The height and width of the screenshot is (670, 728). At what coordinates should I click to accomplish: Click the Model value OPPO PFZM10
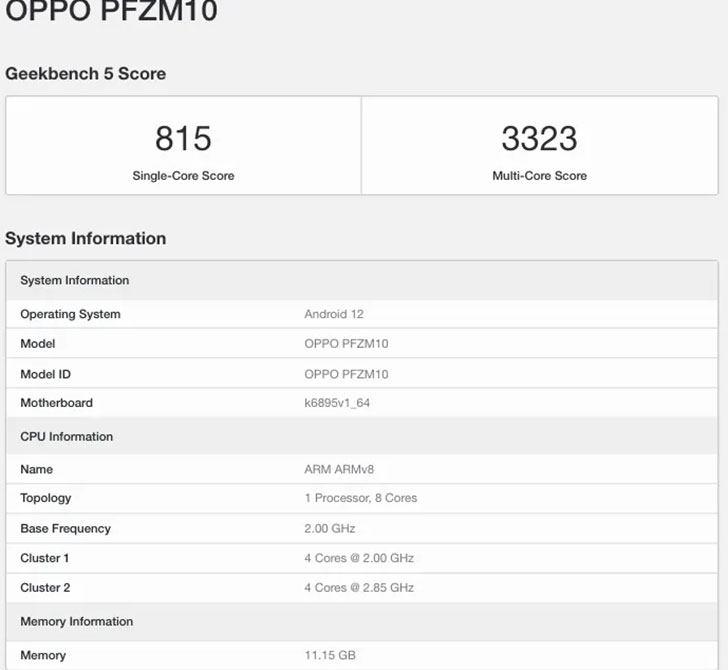[346, 344]
